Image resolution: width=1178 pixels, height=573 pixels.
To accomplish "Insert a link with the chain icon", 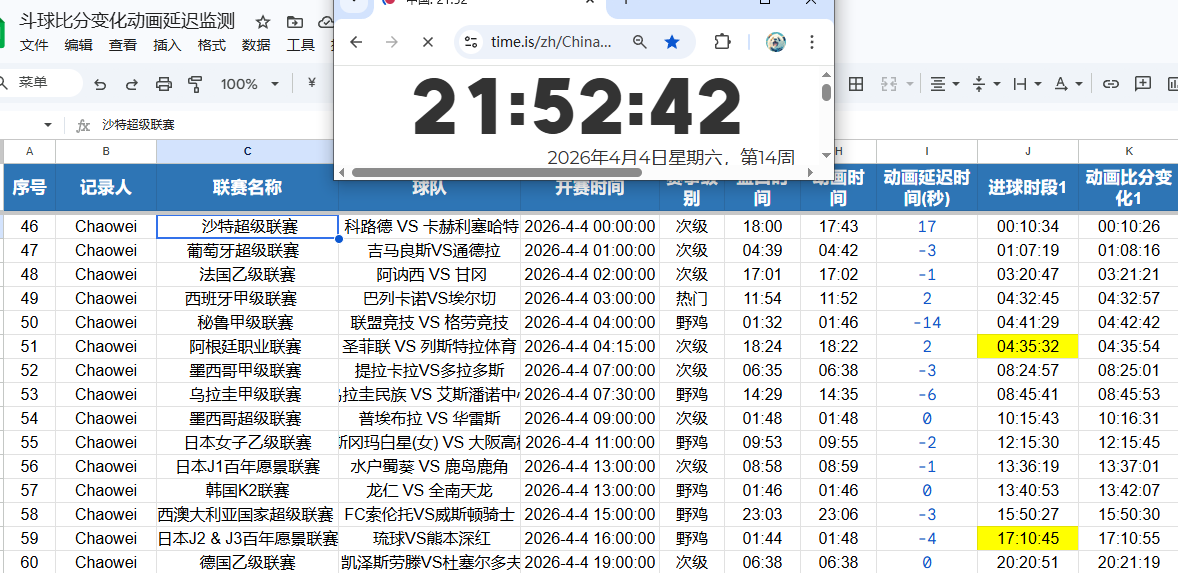I will [x=1110, y=84].
